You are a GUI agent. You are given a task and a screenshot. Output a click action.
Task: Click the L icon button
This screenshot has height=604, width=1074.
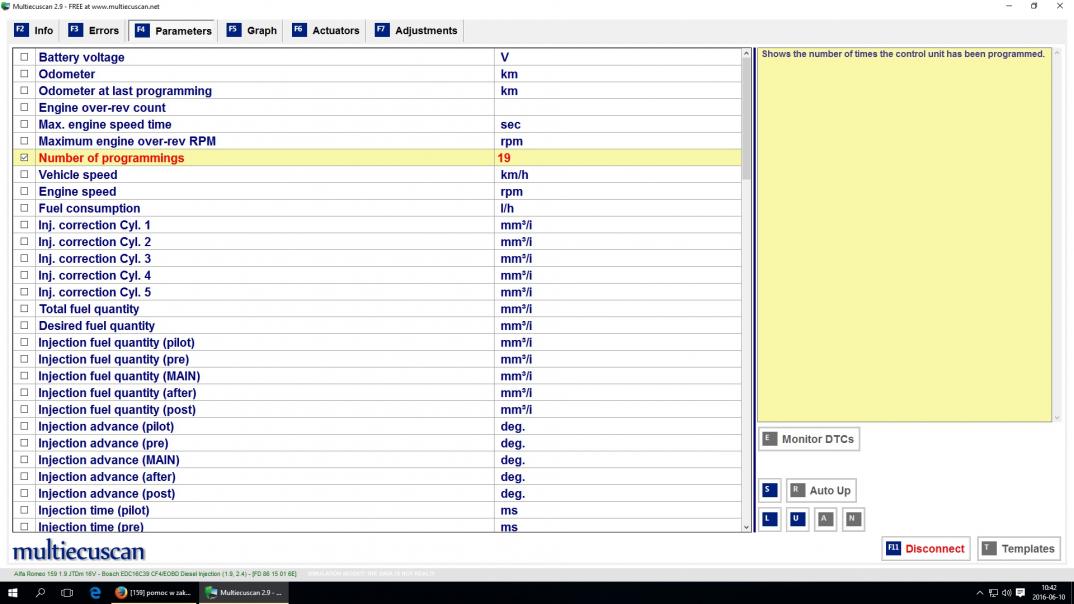coord(769,519)
